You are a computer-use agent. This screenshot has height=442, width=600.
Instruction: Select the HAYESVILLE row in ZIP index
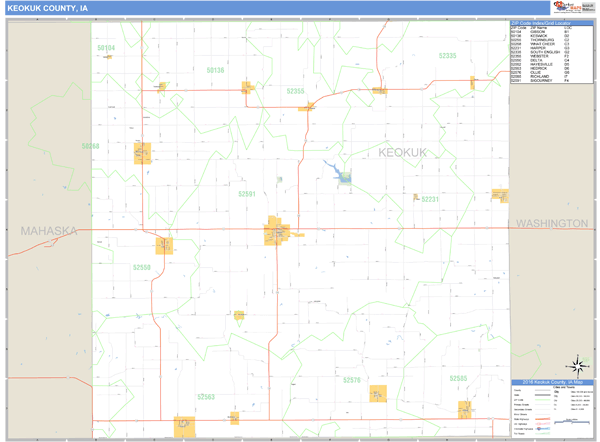pos(541,64)
